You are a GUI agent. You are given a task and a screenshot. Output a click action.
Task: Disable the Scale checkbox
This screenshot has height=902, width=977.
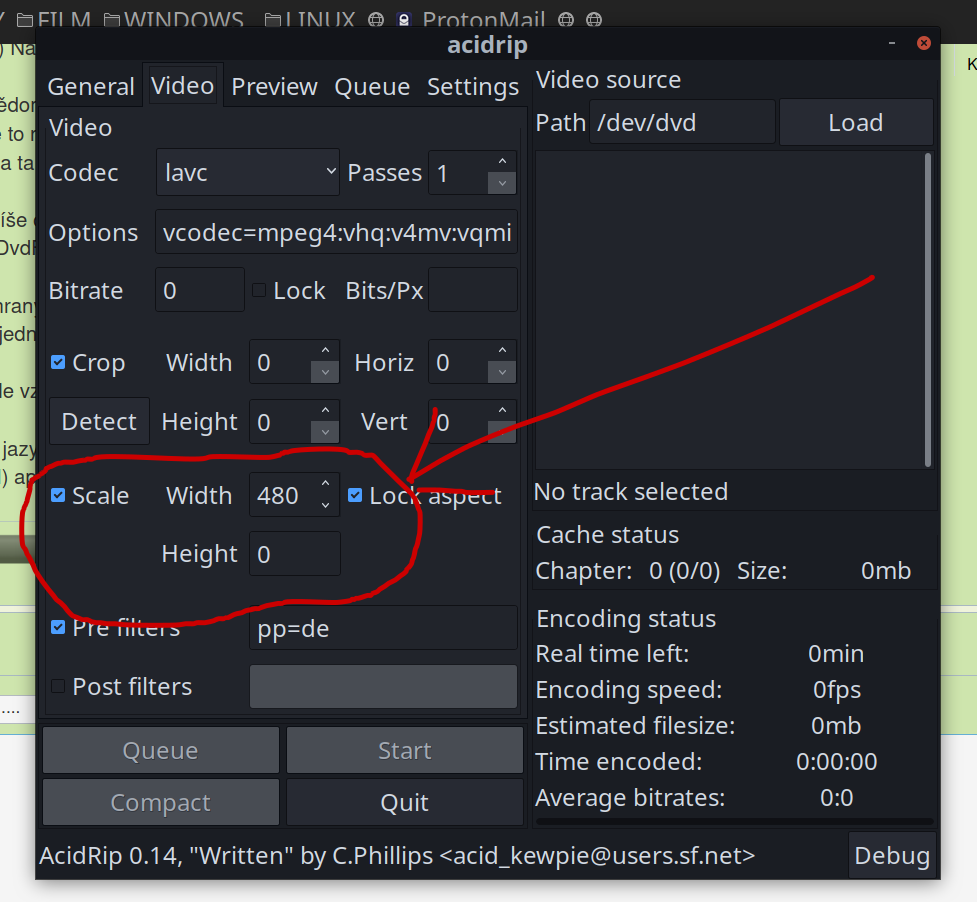(x=58, y=495)
